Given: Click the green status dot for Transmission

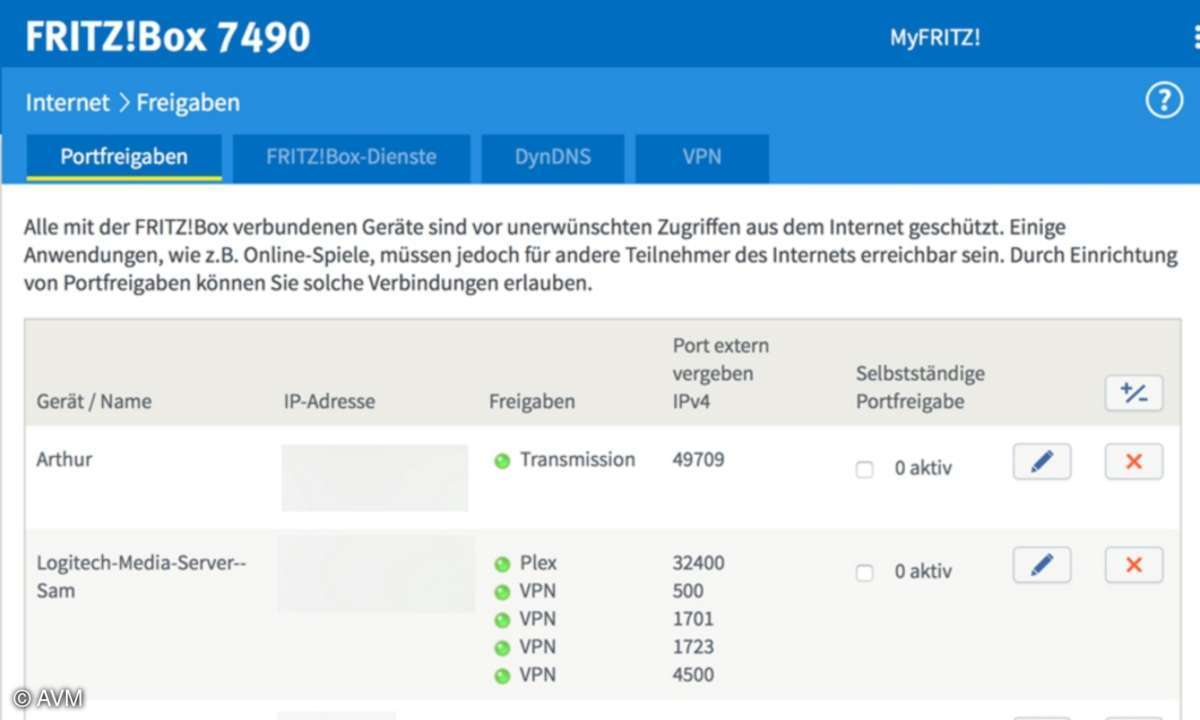Looking at the screenshot, I should (502, 461).
